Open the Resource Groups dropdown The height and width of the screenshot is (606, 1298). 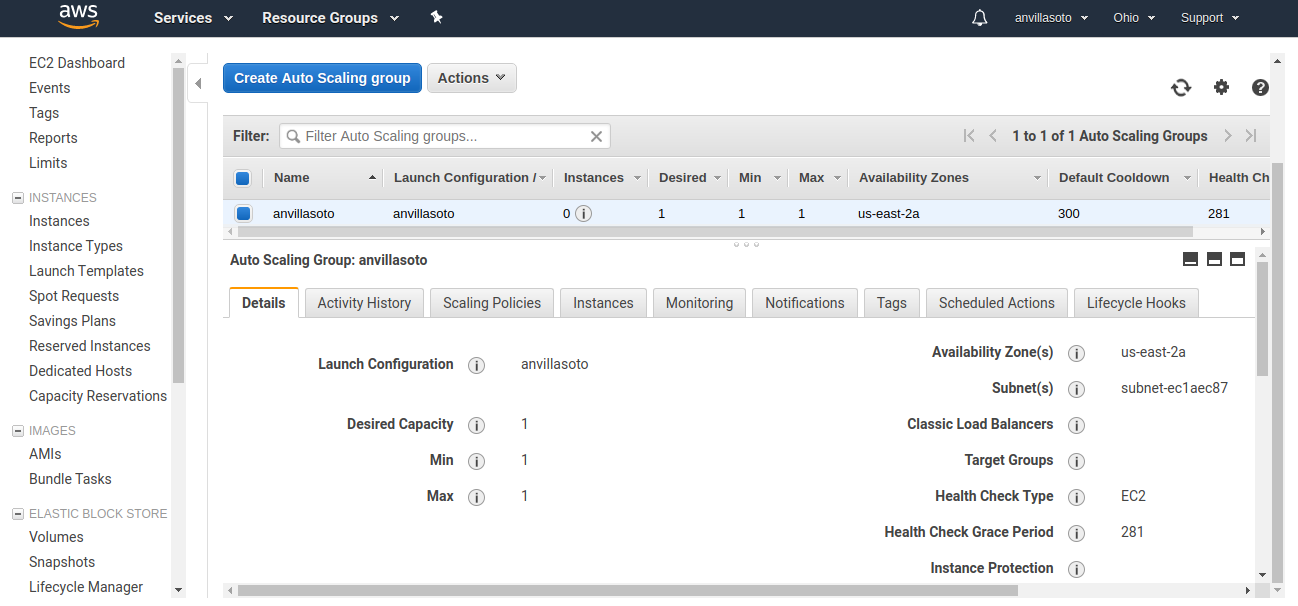tap(330, 18)
